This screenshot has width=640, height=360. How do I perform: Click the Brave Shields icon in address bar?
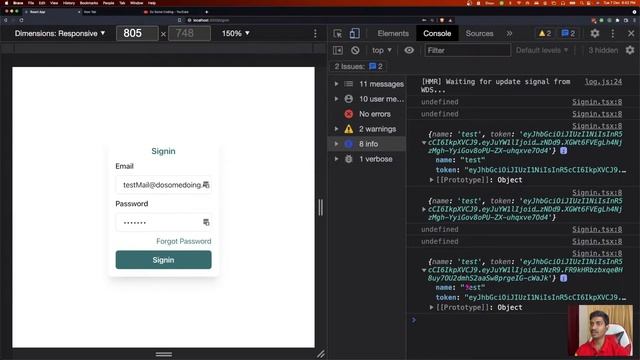442,20
